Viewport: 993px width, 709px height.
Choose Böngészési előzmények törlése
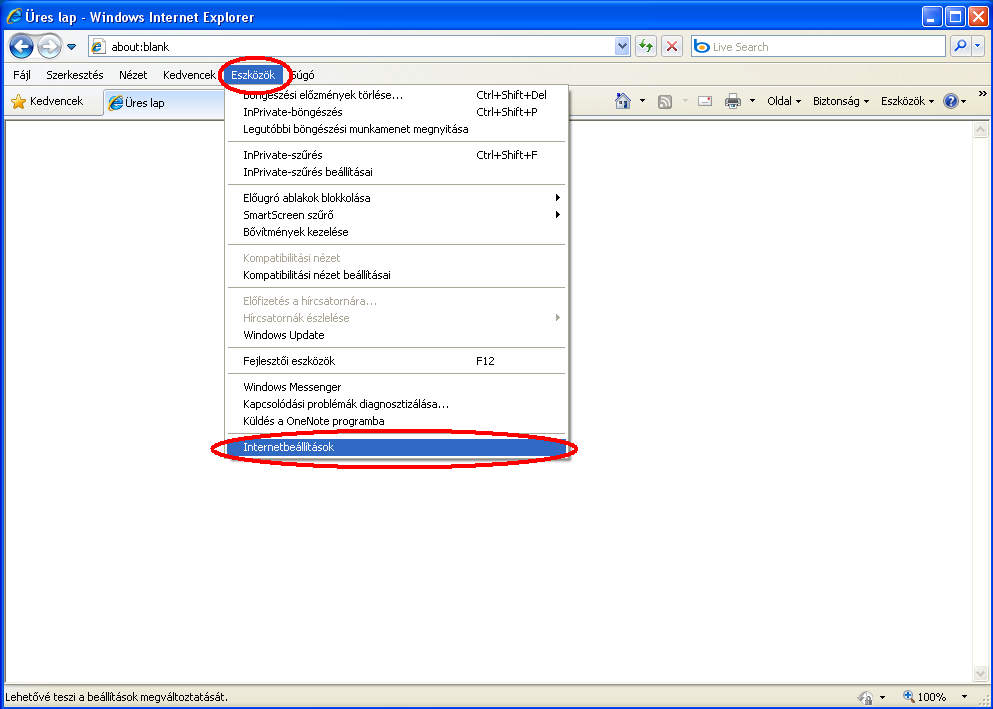[397, 95]
